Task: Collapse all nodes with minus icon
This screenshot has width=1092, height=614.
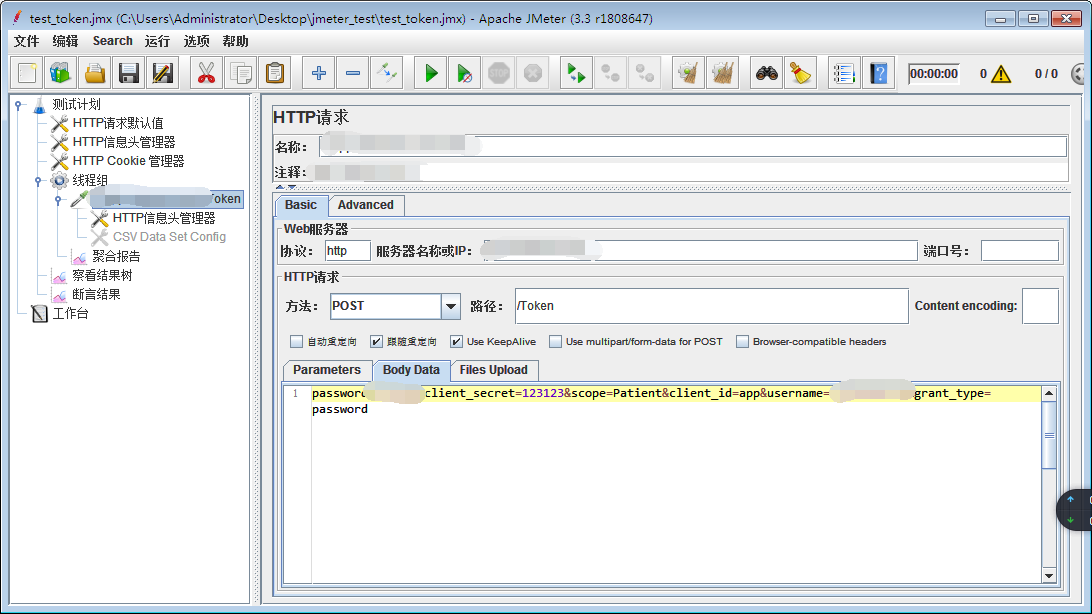Action: tap(353, 73)
